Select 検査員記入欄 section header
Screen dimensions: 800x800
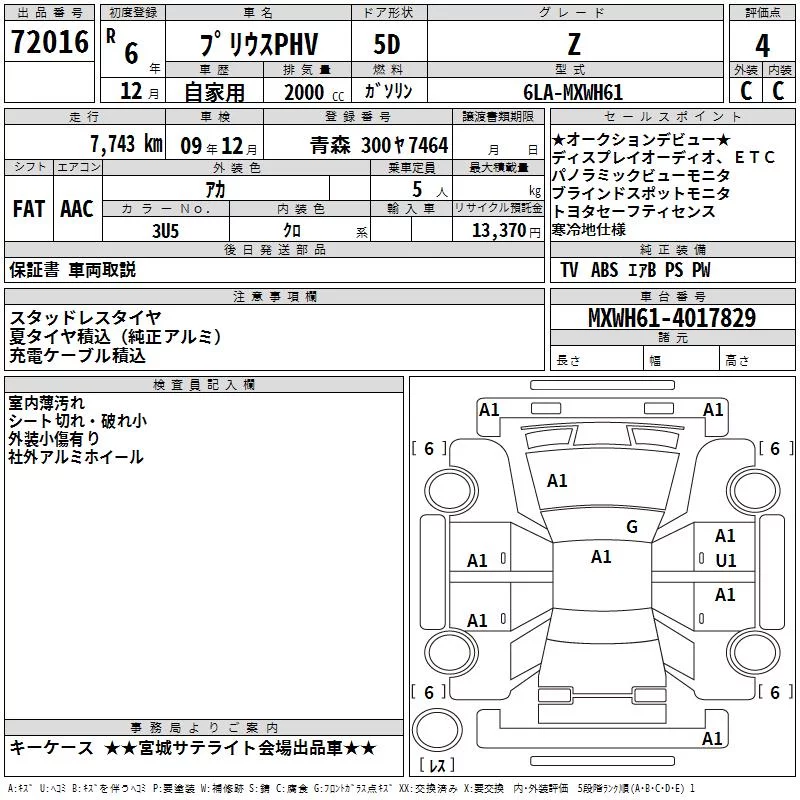(x=204, y=385)
